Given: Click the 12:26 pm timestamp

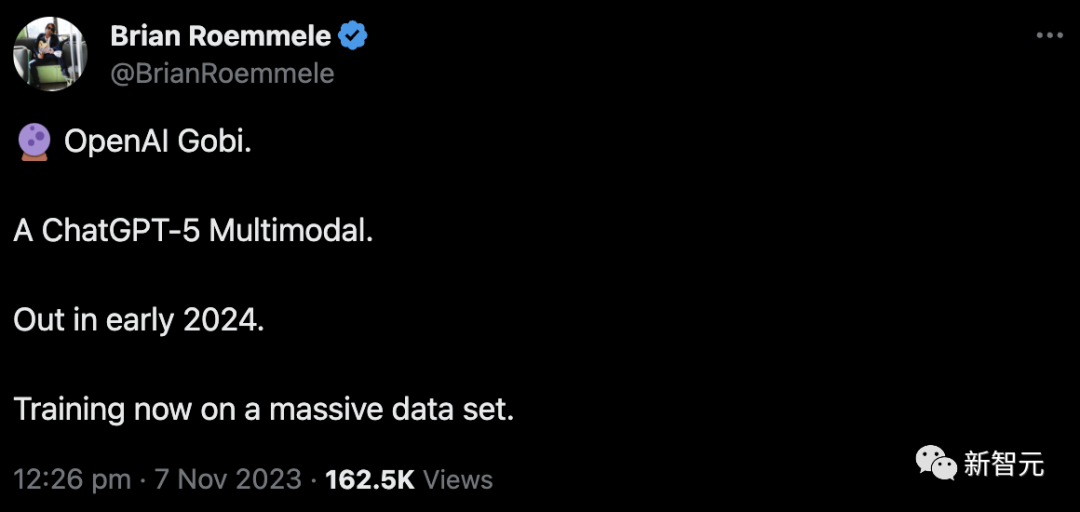Looking at the screenshot, I should click(72, 480).
